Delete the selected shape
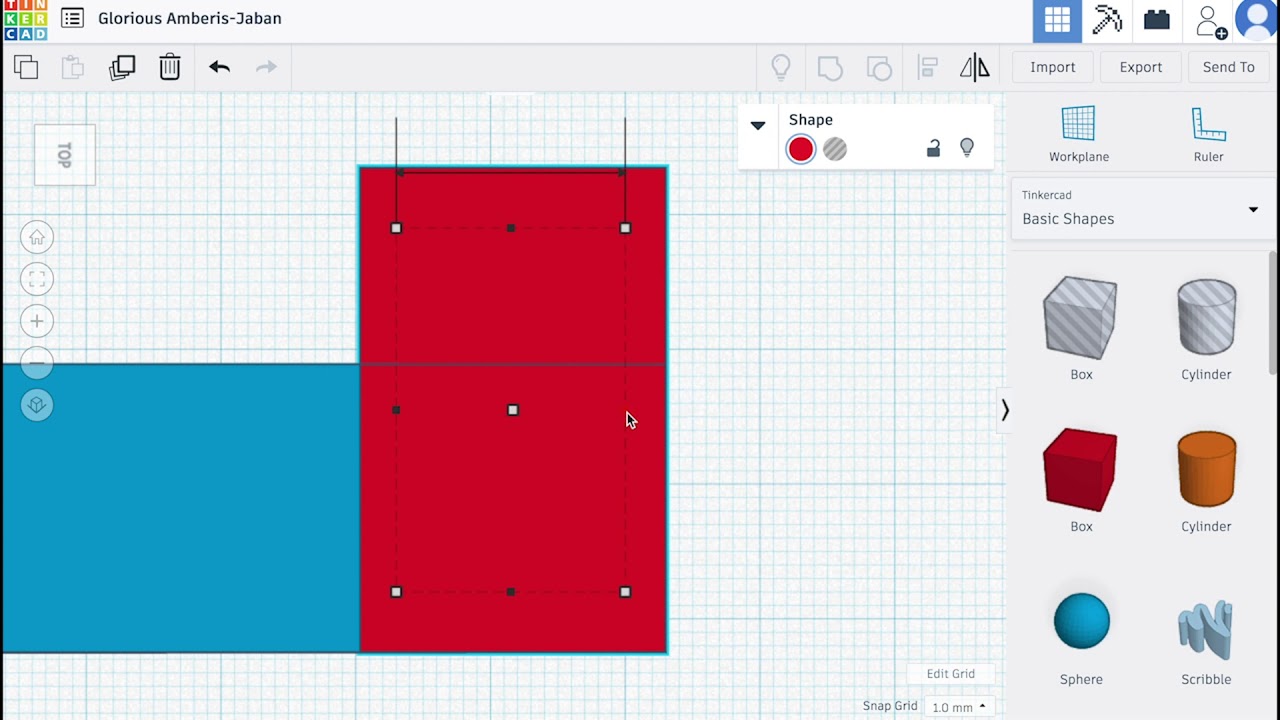 click(x=170, y=67)
